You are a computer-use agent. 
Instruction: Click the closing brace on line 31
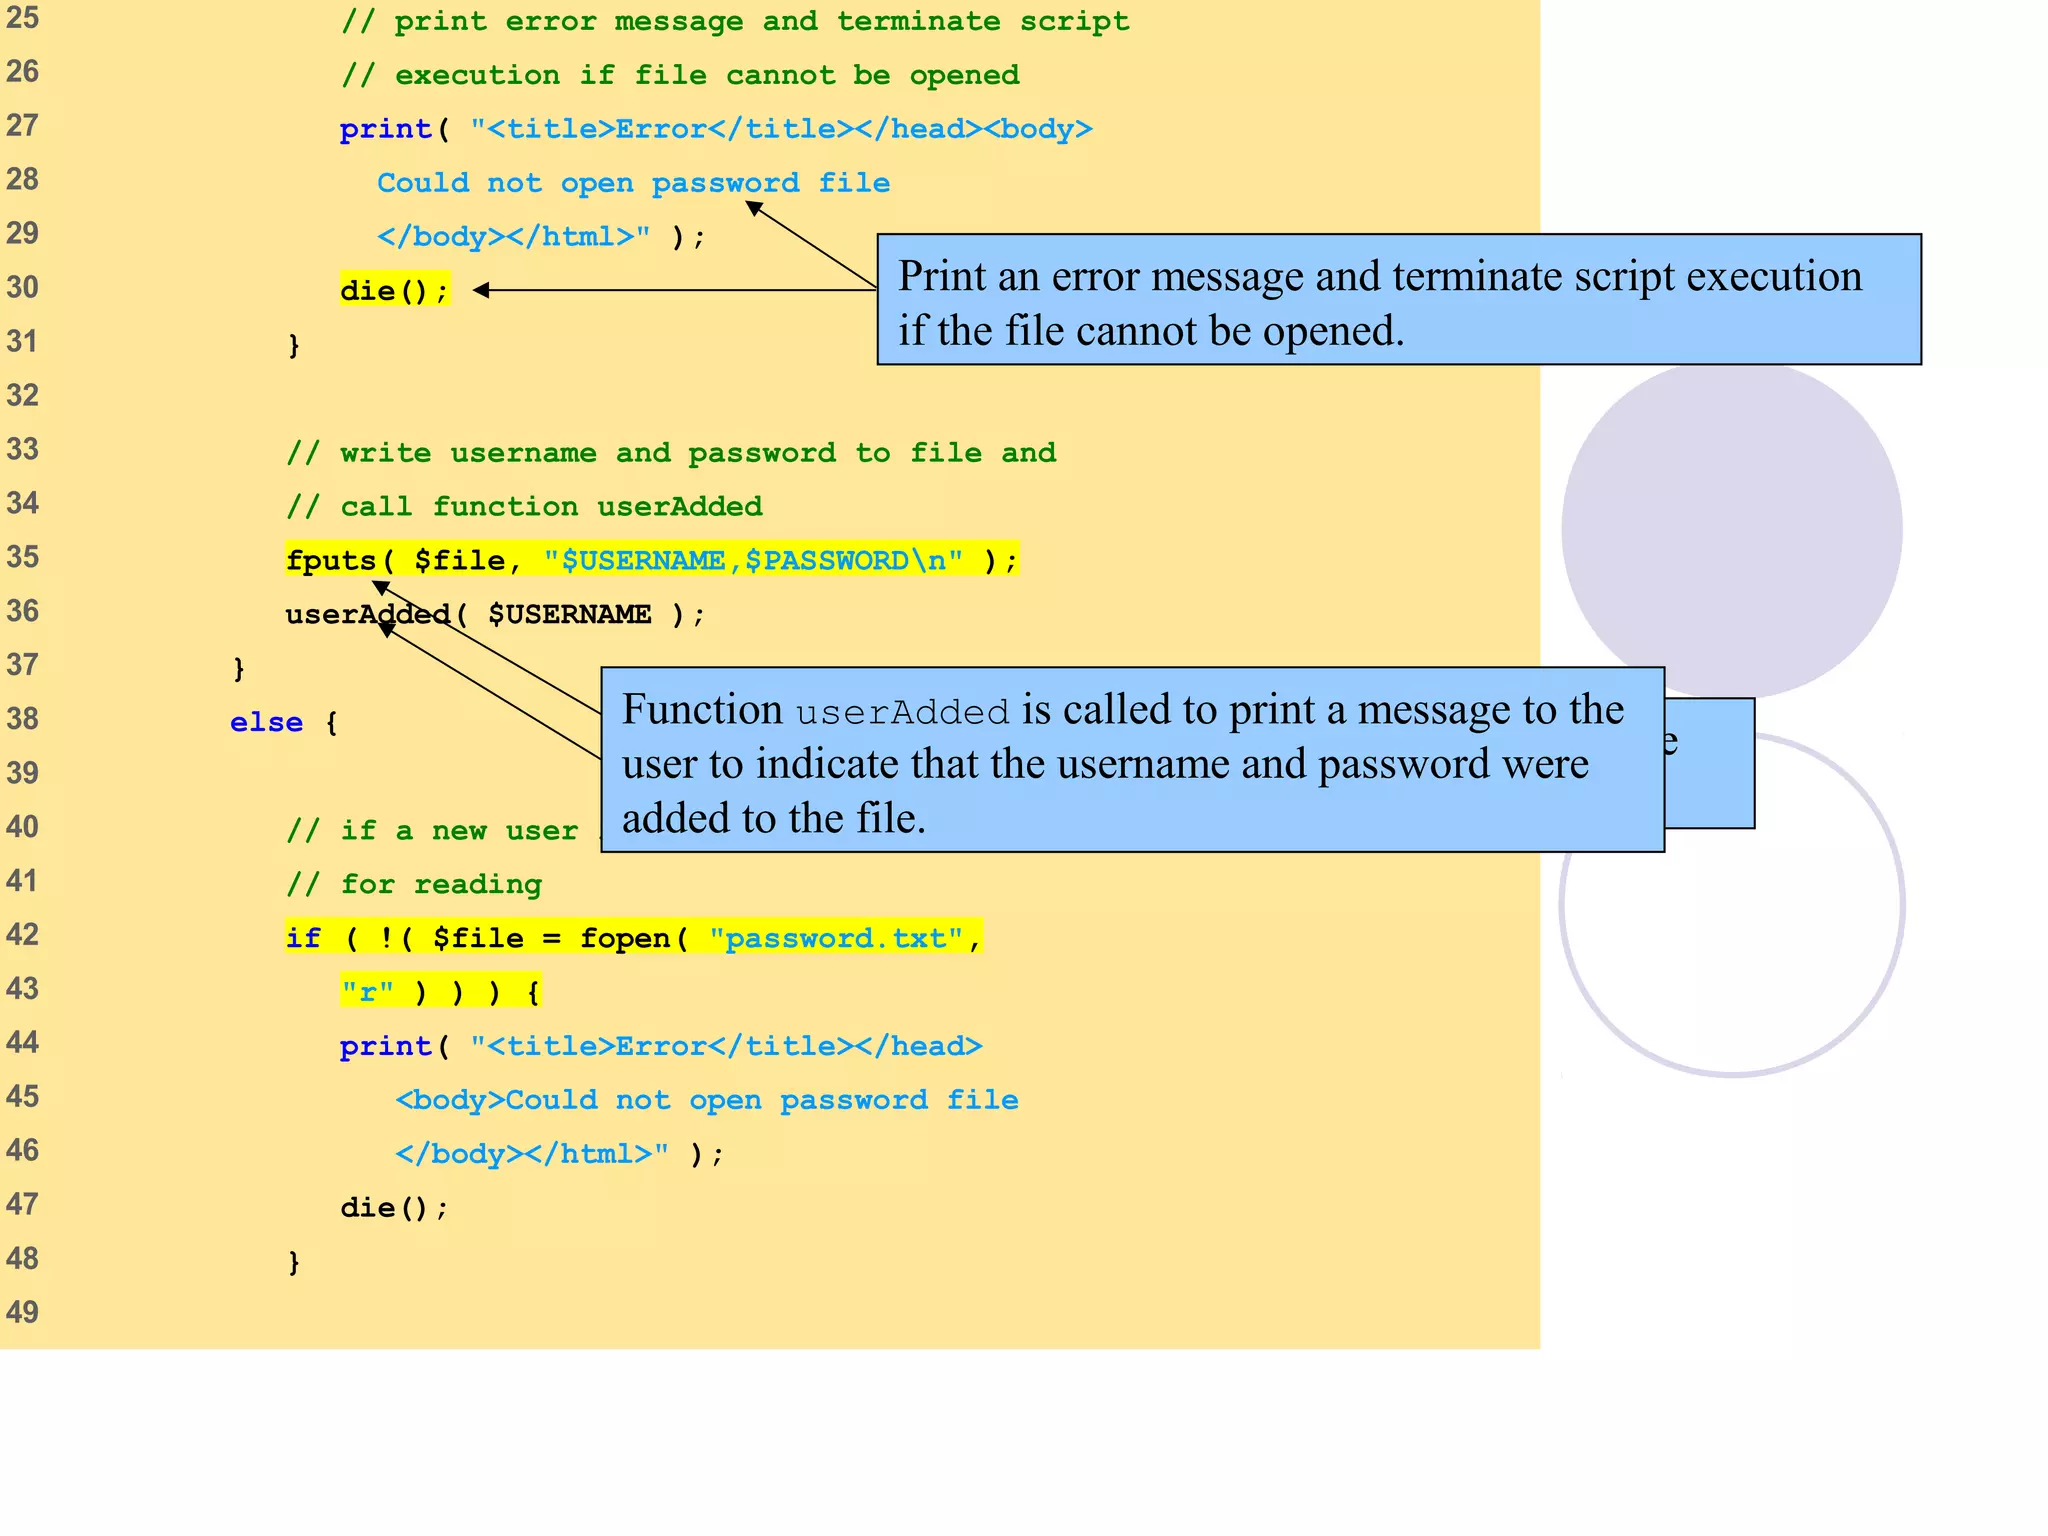294,345
